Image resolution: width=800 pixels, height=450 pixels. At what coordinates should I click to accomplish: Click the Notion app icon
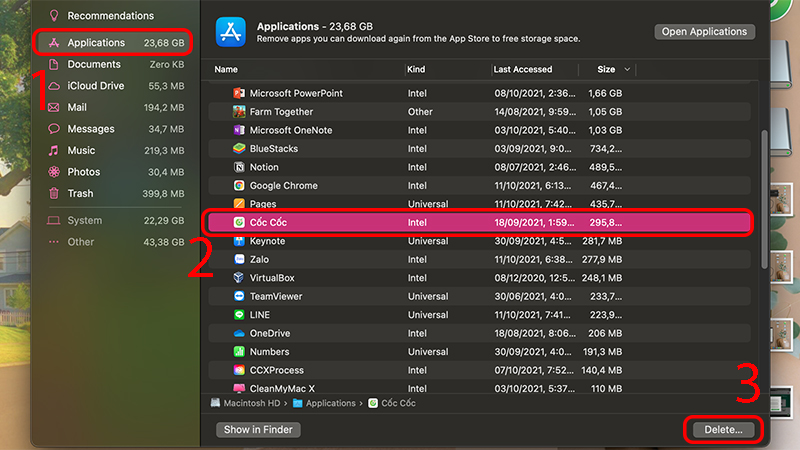click(239, 167)
